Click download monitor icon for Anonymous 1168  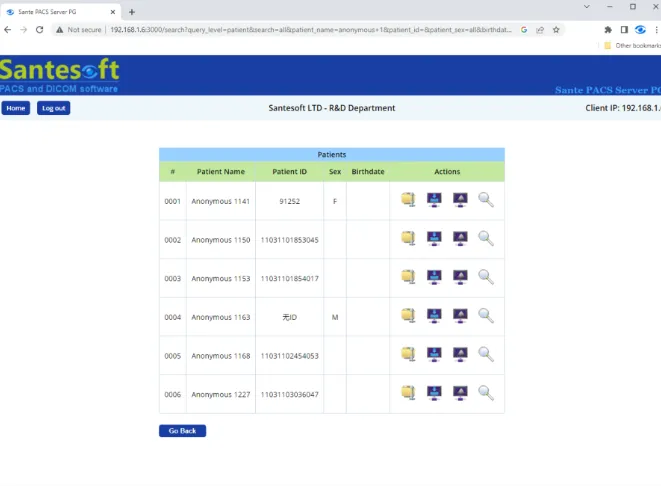434,354
